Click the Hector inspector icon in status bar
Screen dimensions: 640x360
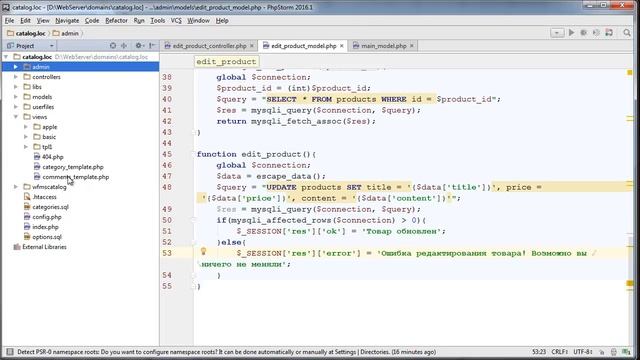pos(614,352)
